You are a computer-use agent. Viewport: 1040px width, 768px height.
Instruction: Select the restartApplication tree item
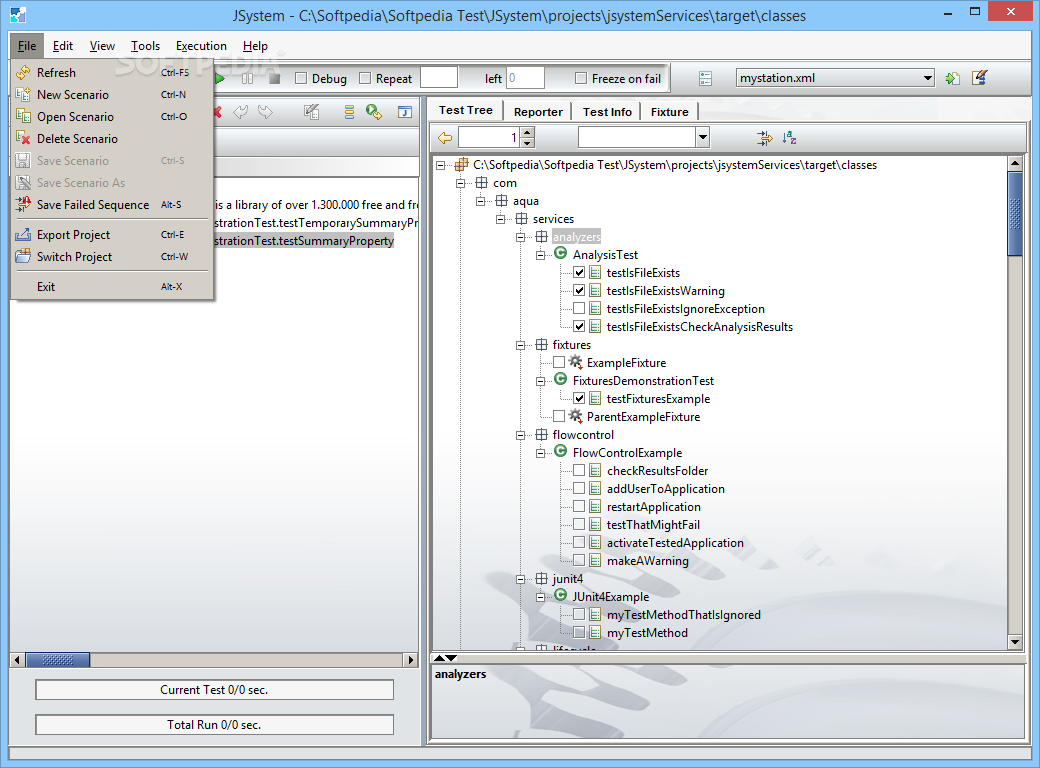click(653, 506)
